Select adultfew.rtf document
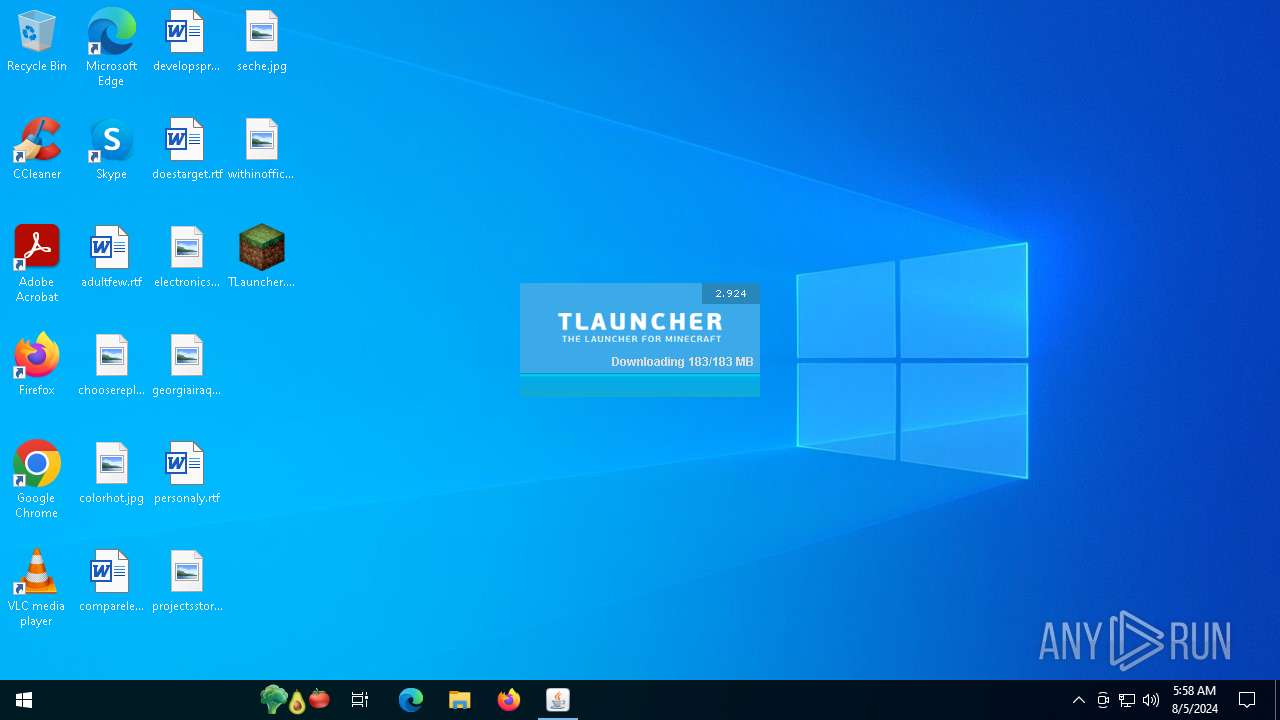Image resolution: width=1280 pixels, height=720 pixels. (x=111, y=258)
